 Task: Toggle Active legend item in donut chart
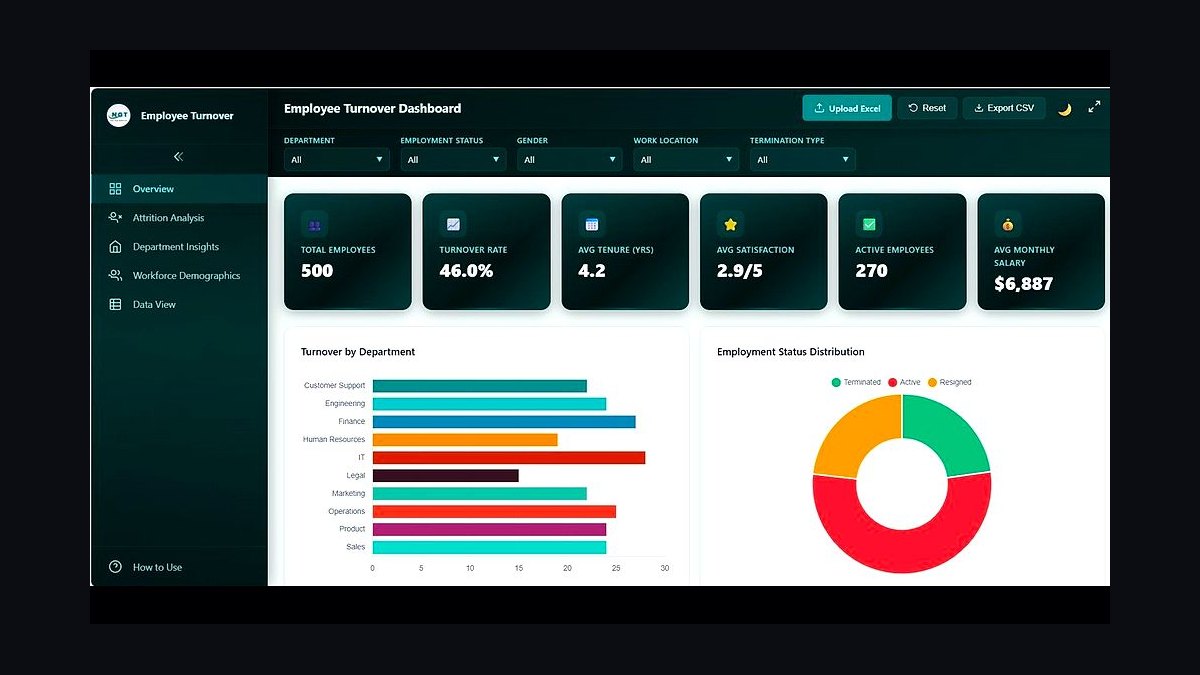(904, 382)
